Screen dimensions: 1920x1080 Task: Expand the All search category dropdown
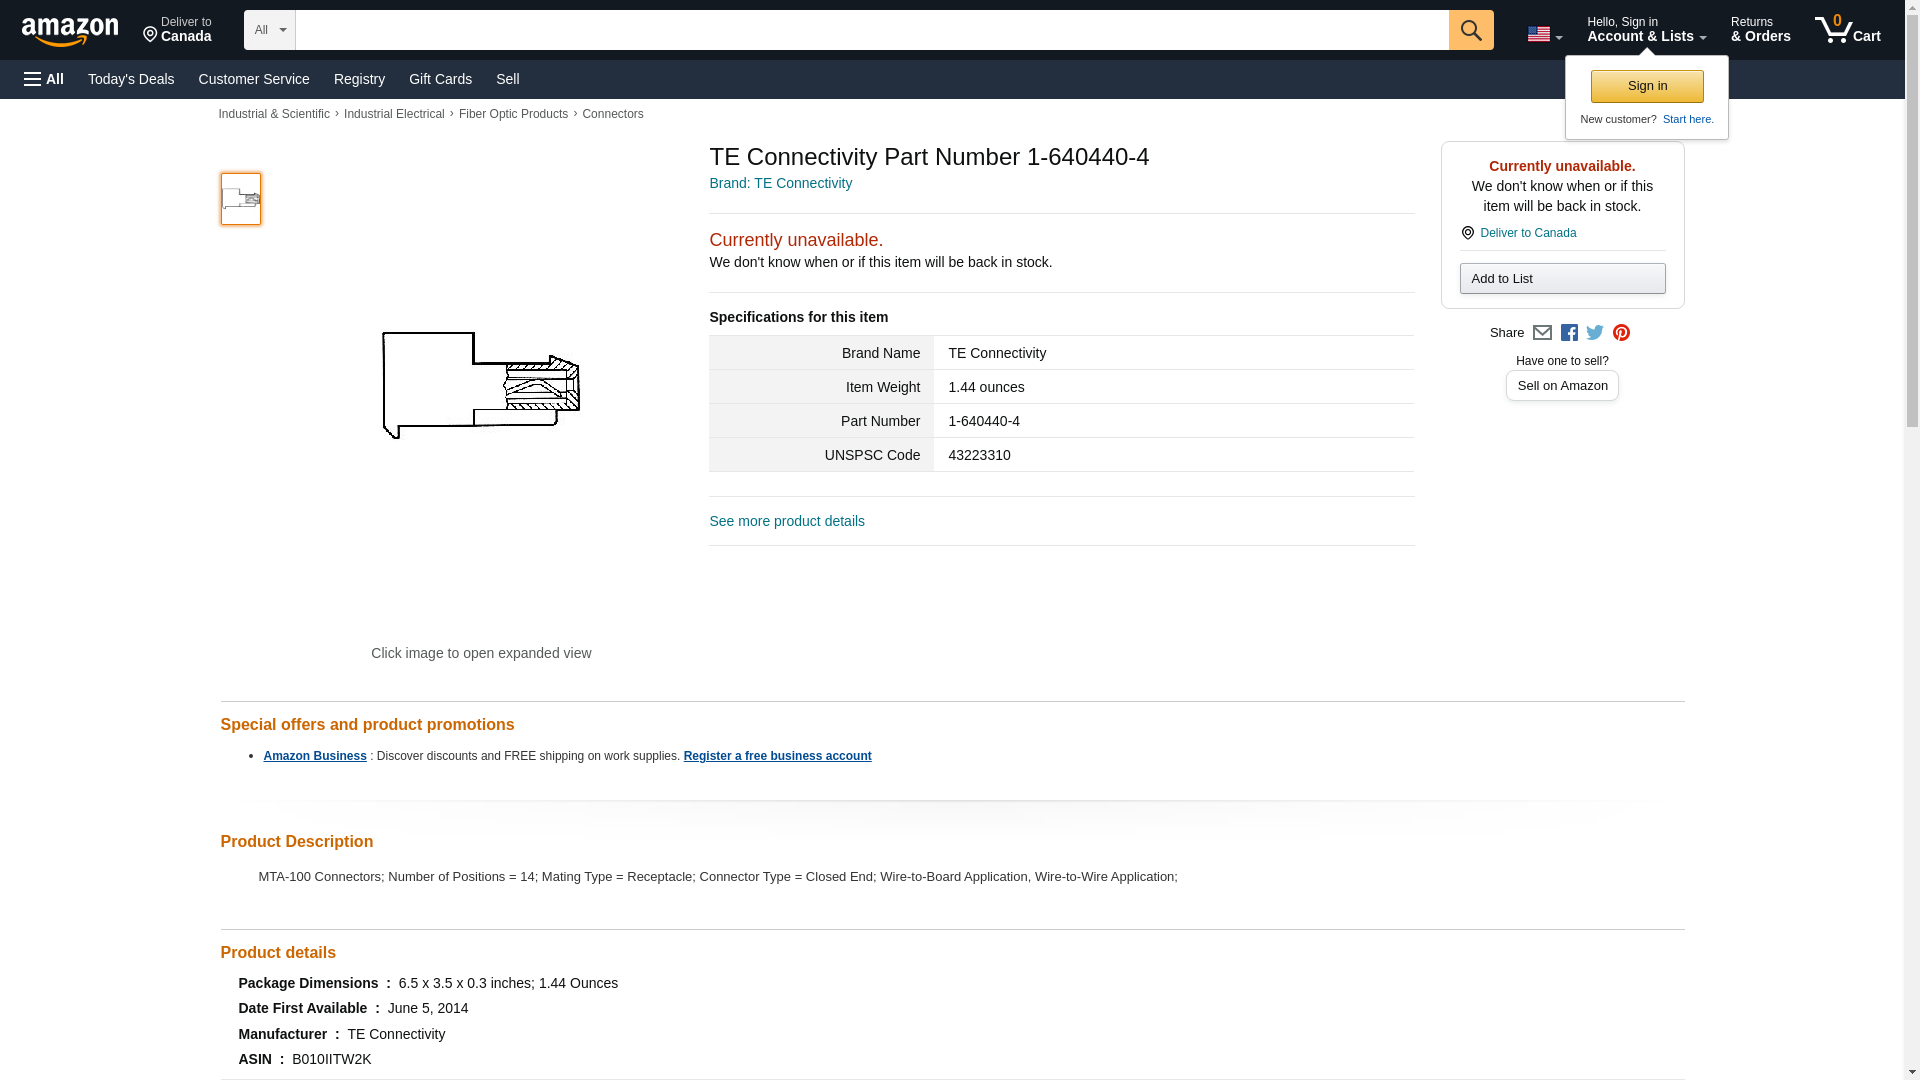click(269, 30)
